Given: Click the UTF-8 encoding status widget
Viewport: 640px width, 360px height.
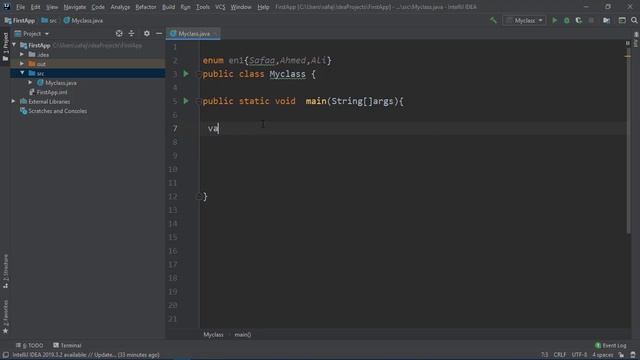Looking at the screenshot, I should click(579, 355).
